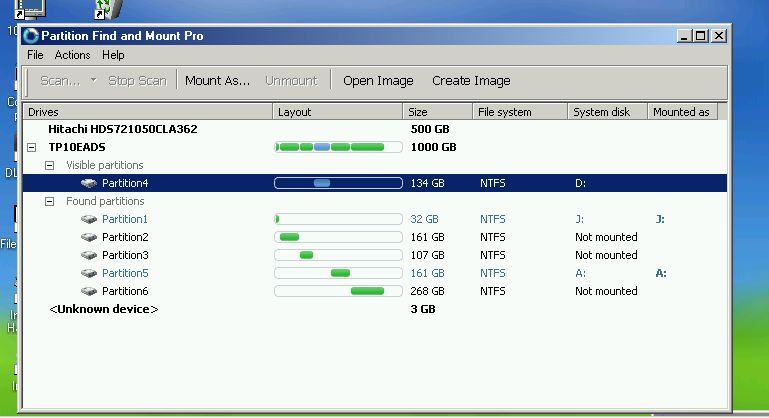
Task: Select the Partition4 row
Action: [x=375, y=183]
